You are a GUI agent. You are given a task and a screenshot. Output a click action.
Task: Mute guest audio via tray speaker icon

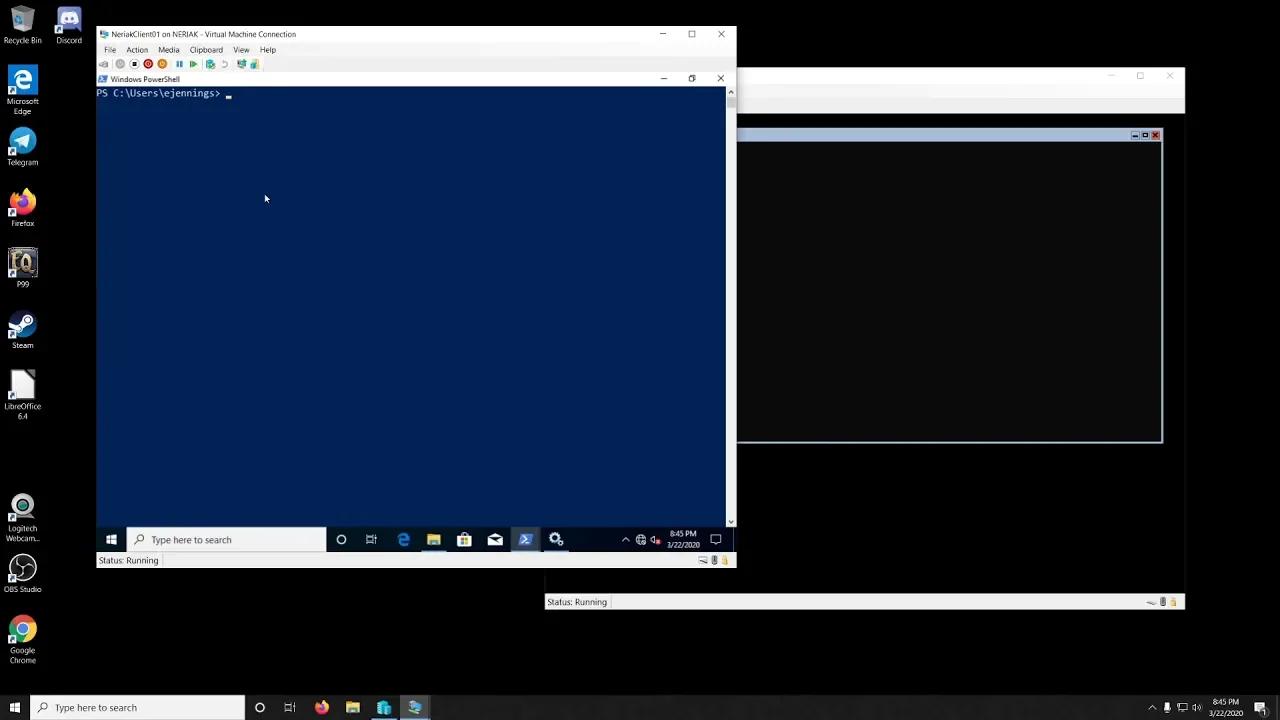point(655,540)
